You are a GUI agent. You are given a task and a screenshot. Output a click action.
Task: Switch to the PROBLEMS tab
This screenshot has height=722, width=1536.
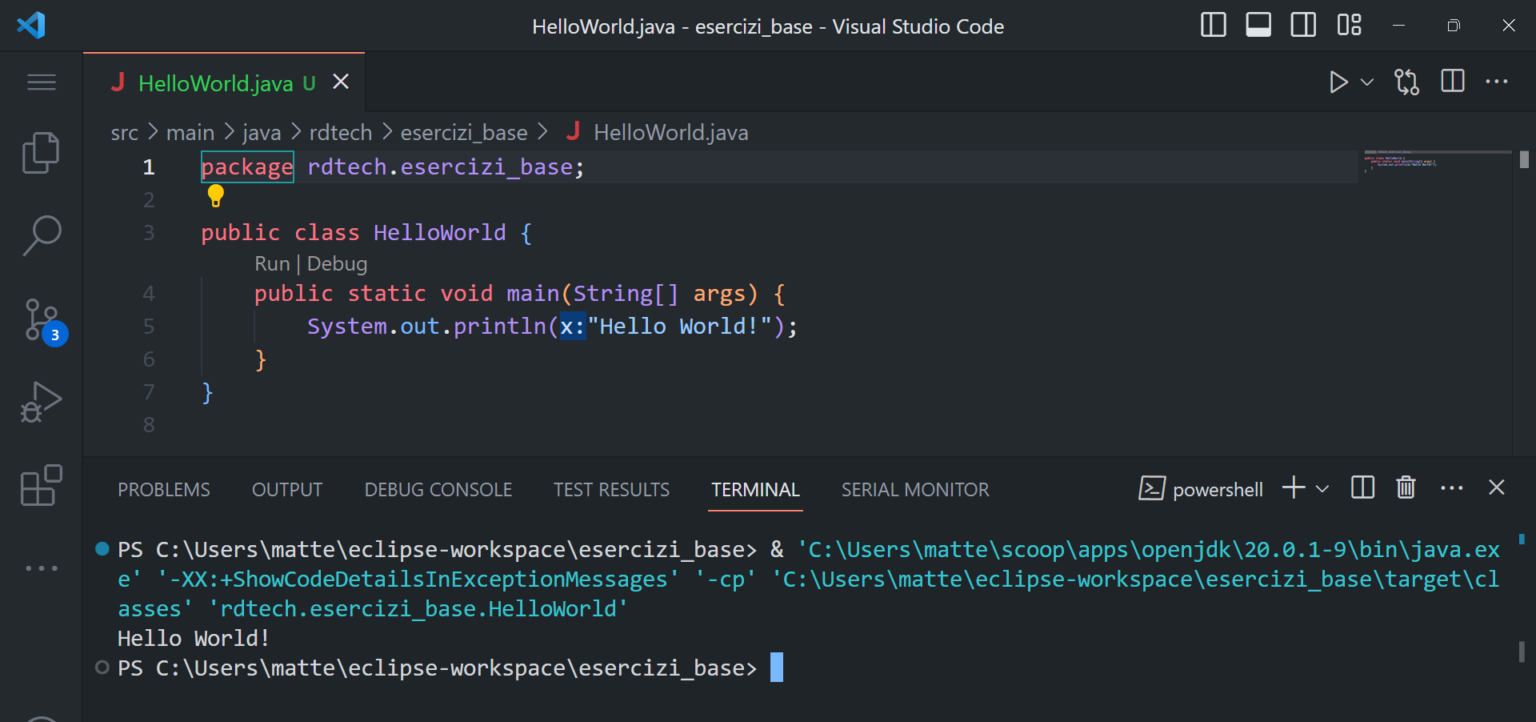click(163, 489)
